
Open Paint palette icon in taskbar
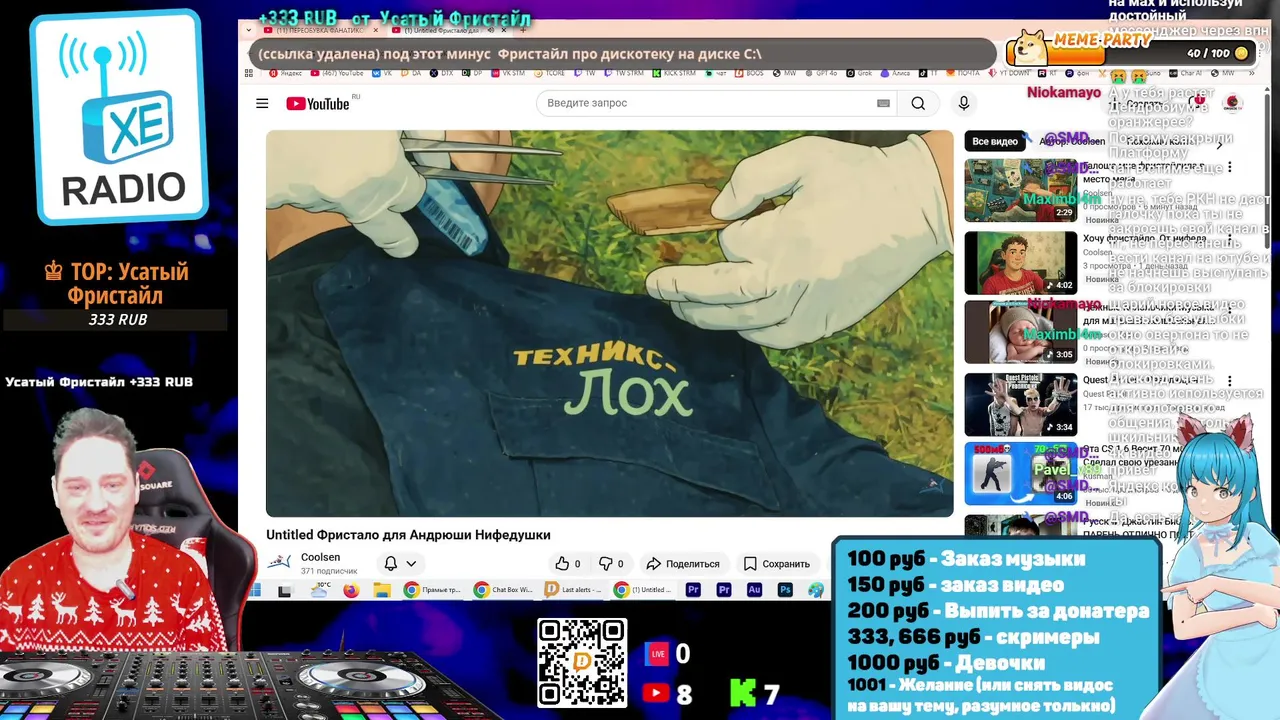pos(816,590)
